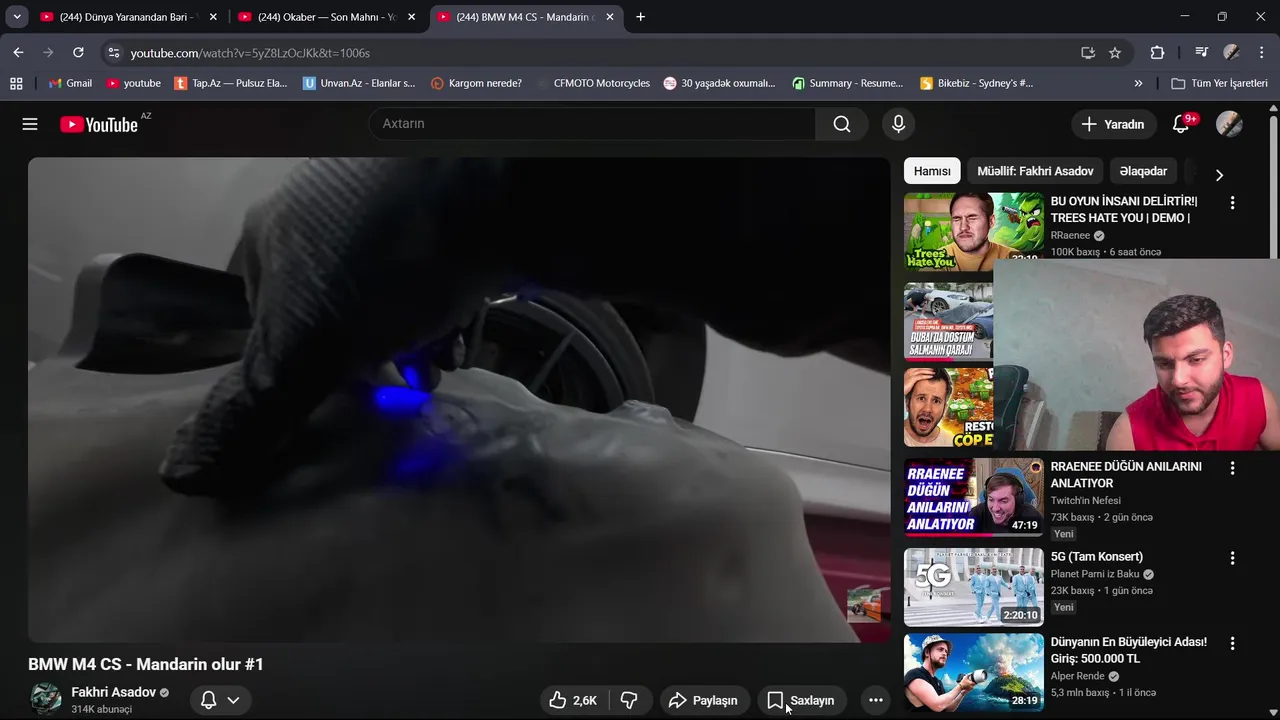Open the 30 yaşadək oxumalı bookmark
Screen dimensions: 1280x720
tap(719, 83)
